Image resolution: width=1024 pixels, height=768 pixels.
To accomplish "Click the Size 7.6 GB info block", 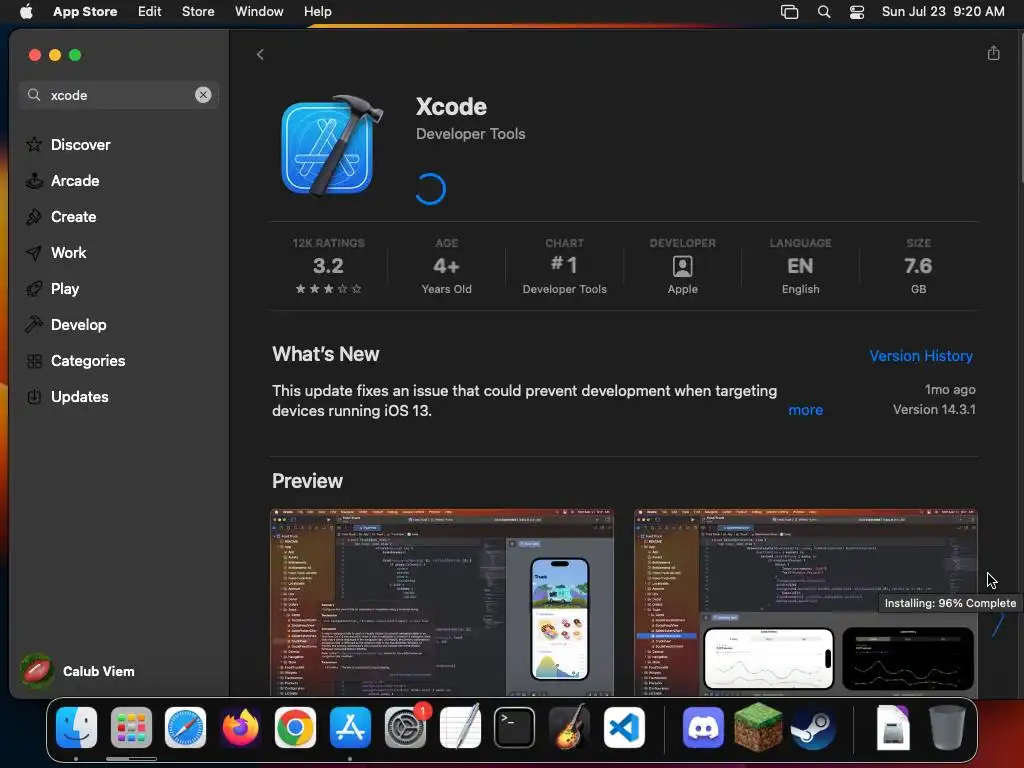I will (x=918, y=266).
